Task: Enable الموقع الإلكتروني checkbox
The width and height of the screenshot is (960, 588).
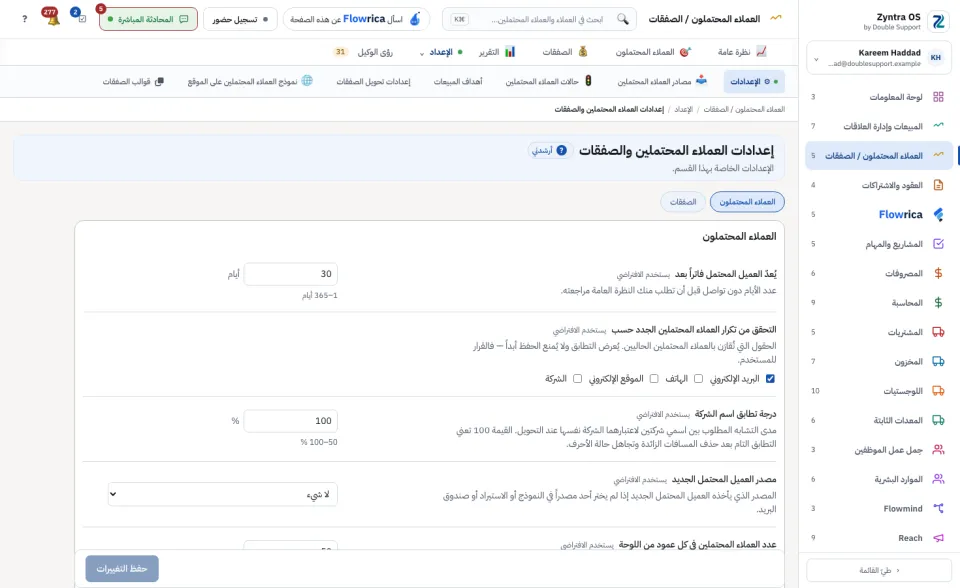Action: point(654,379)
